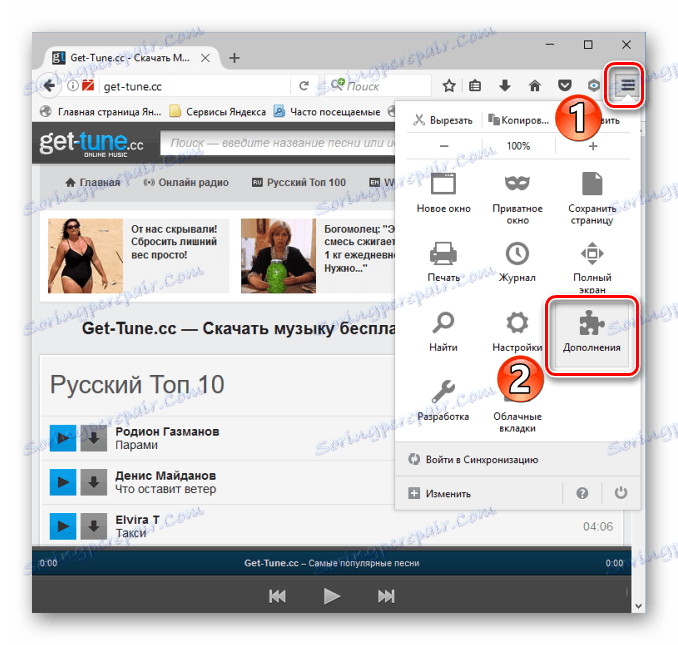Open Русский Топ 100 link
678x645 pixels.
click(x=299, y=182)
